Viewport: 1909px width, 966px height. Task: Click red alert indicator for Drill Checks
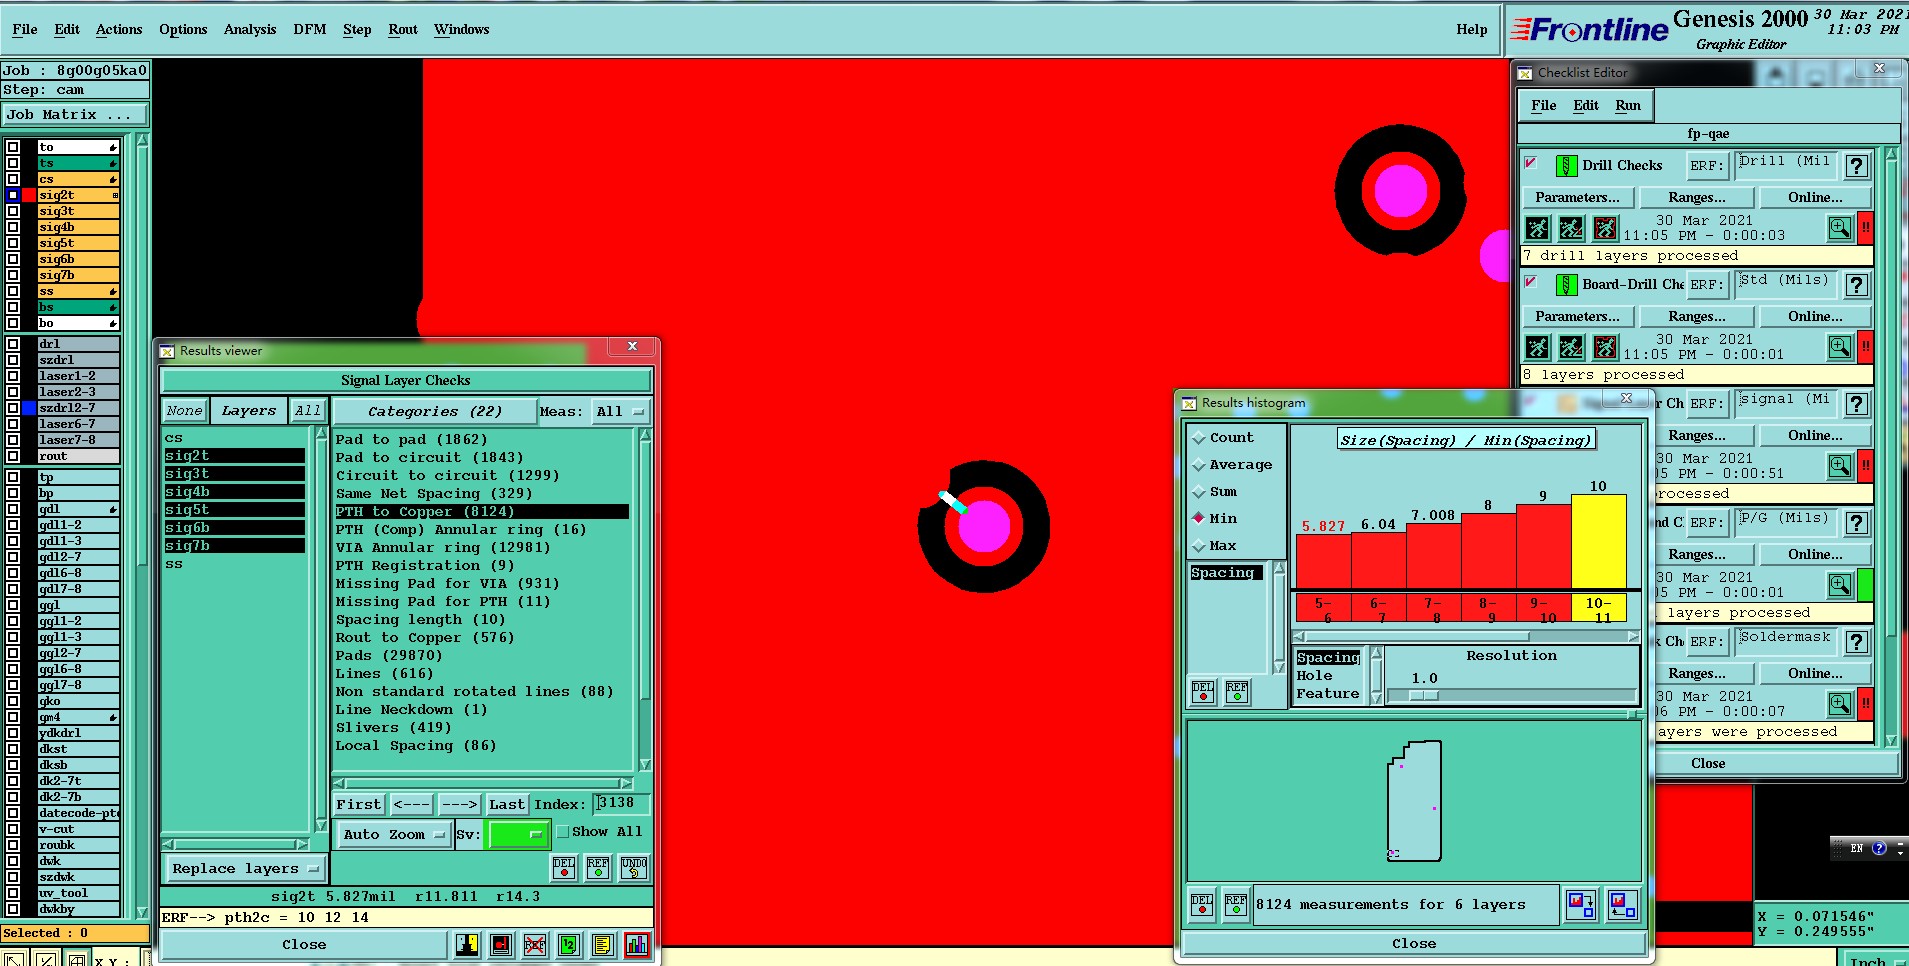tap(1865, 228)
